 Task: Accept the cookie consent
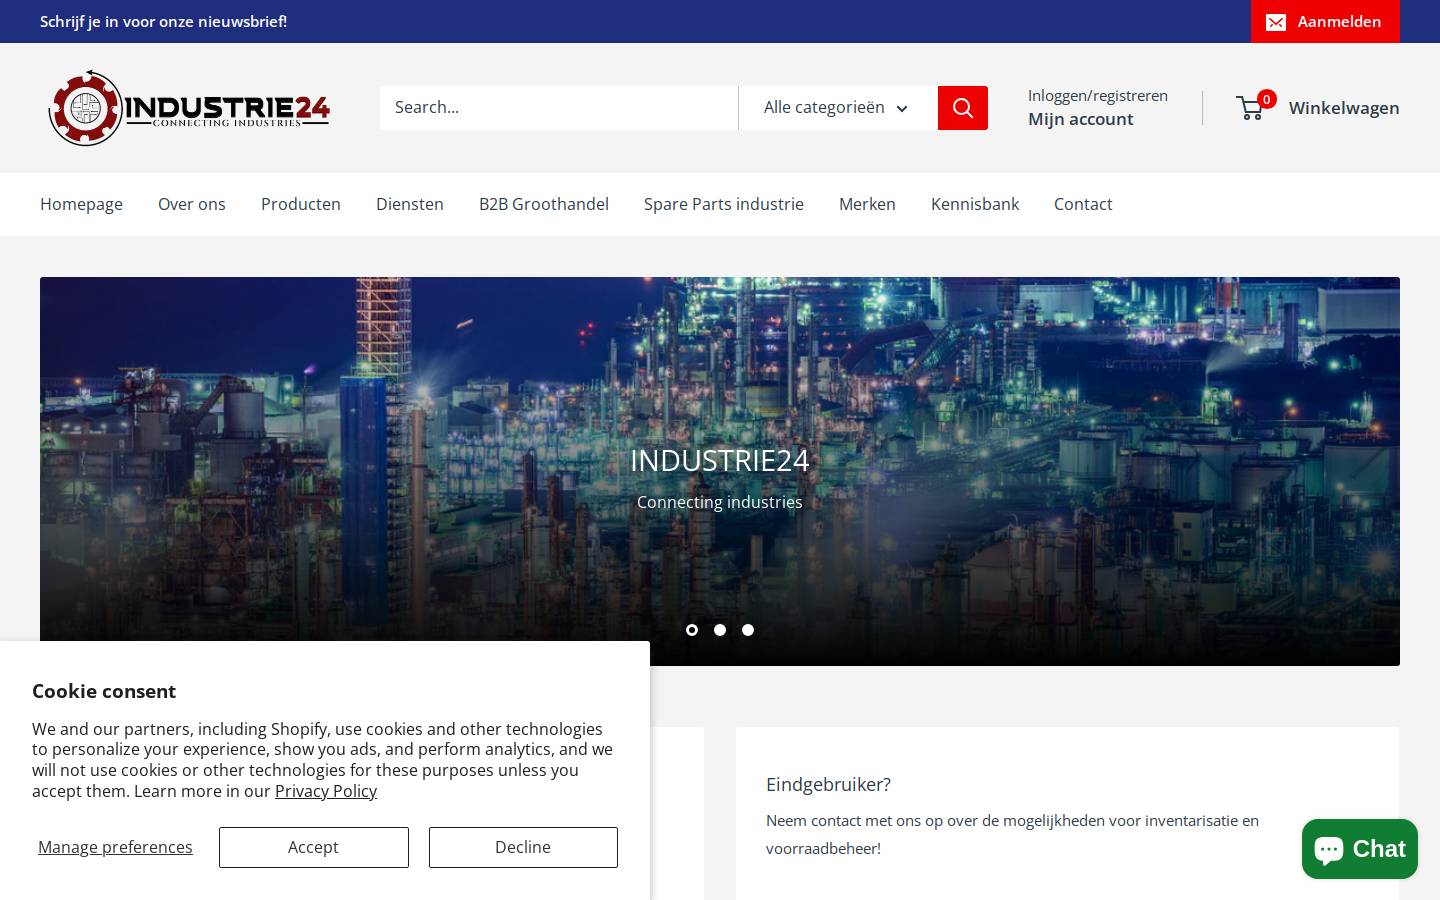[314, 847]
